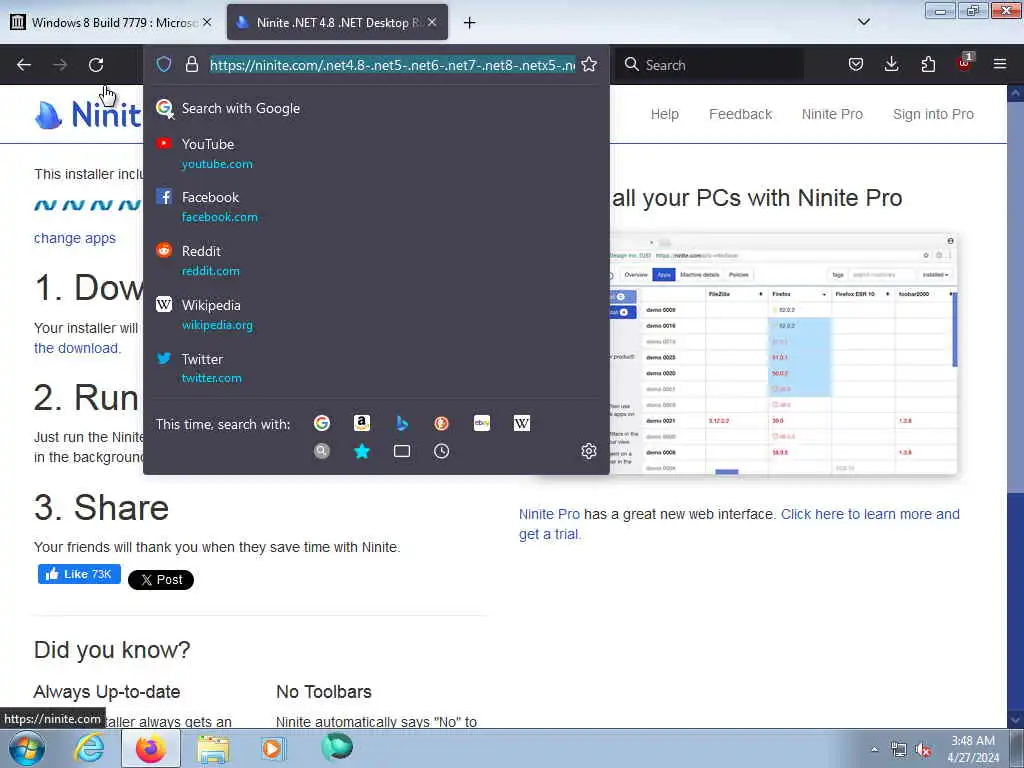Open a new tab with plus button

click(470, 23)
